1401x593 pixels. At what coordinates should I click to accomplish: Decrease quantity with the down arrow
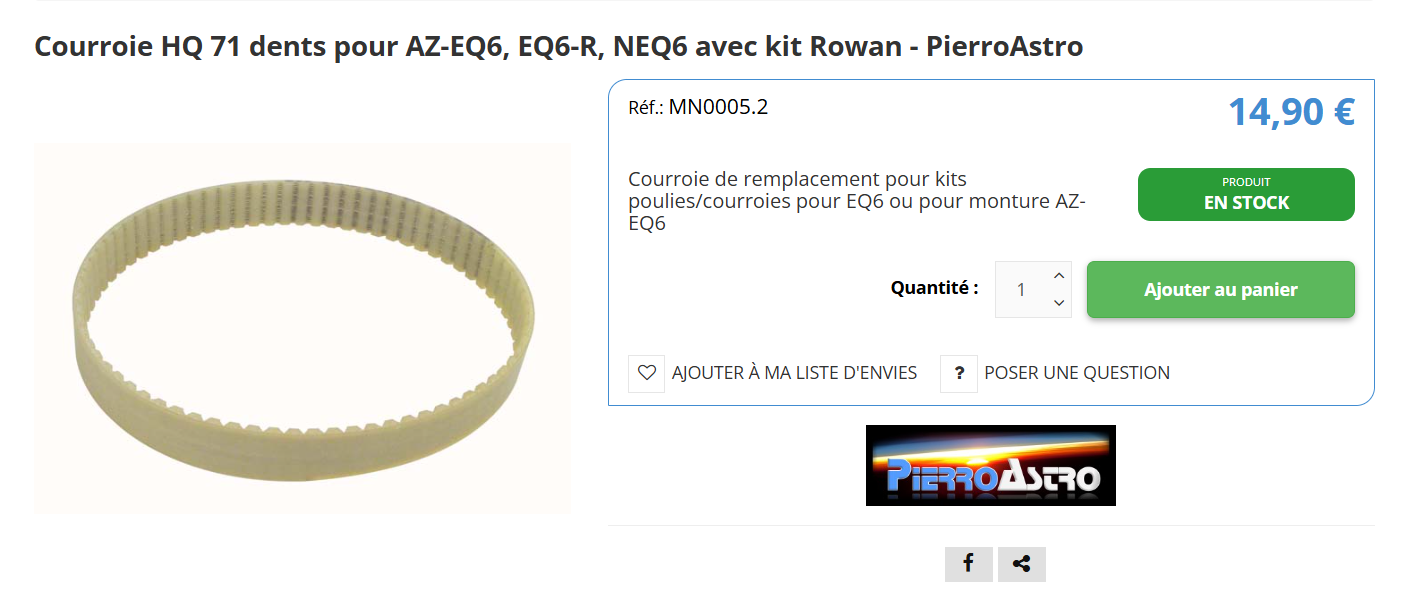click(1059, 302)
